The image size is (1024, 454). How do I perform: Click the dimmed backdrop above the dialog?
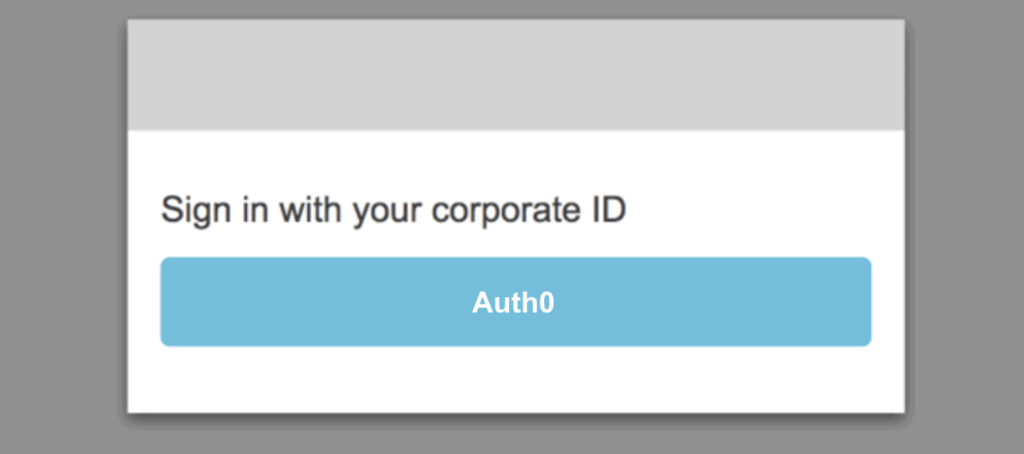point(515,8)
